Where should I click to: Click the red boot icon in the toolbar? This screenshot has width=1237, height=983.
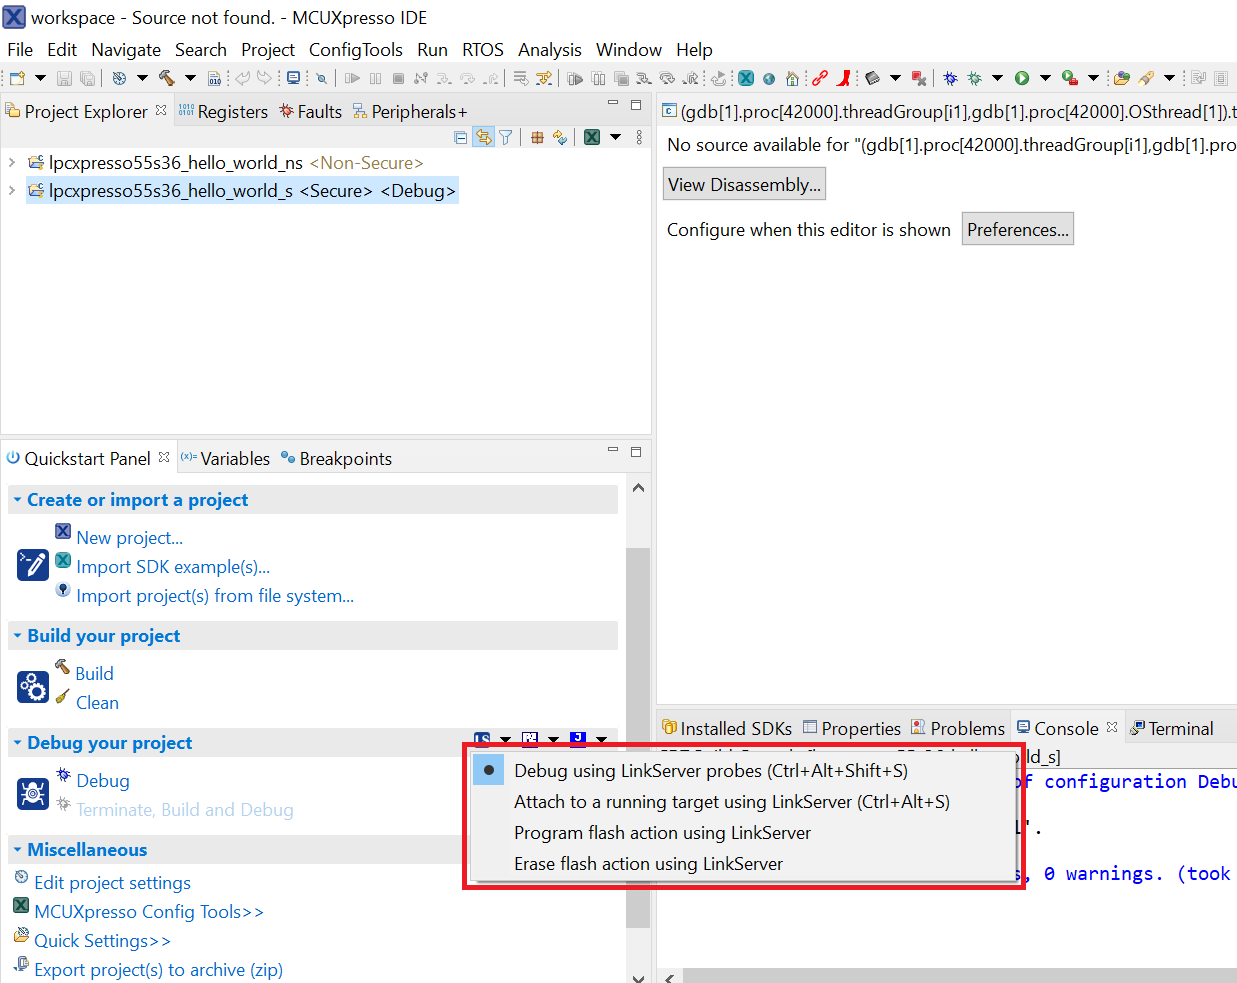[844, 78]
